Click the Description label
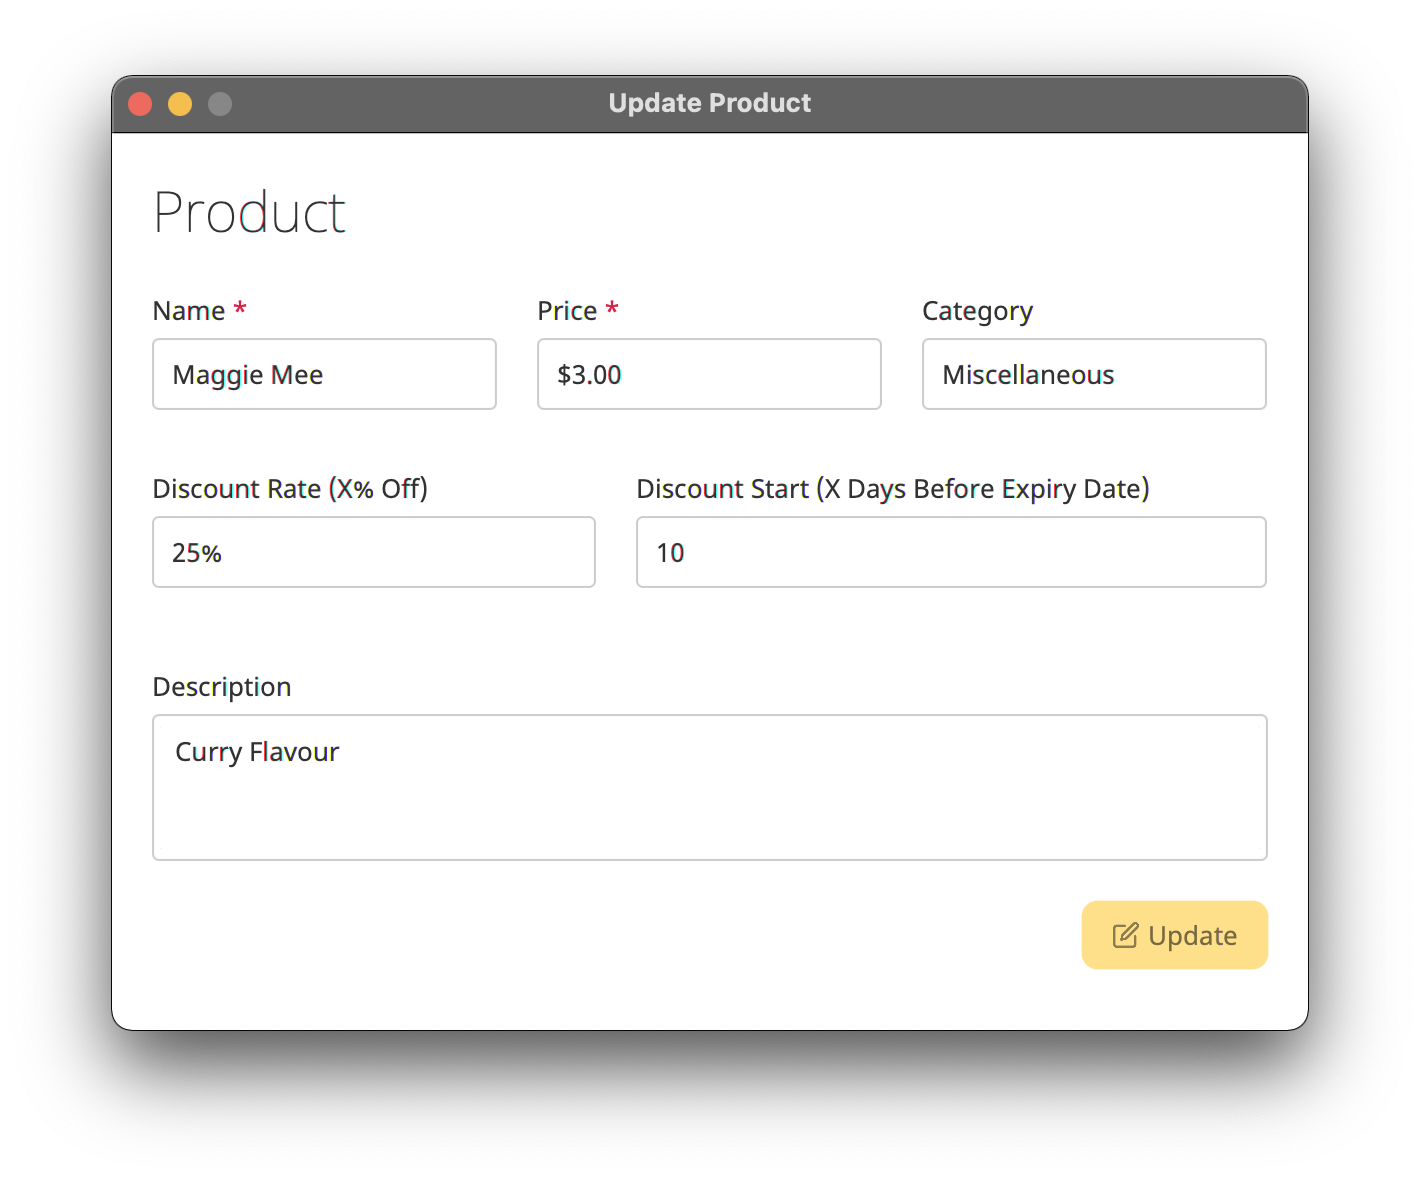Image resolution: width=1420 pixels, height=1178 pixels. pyautogui.click(x=222, y=687)
